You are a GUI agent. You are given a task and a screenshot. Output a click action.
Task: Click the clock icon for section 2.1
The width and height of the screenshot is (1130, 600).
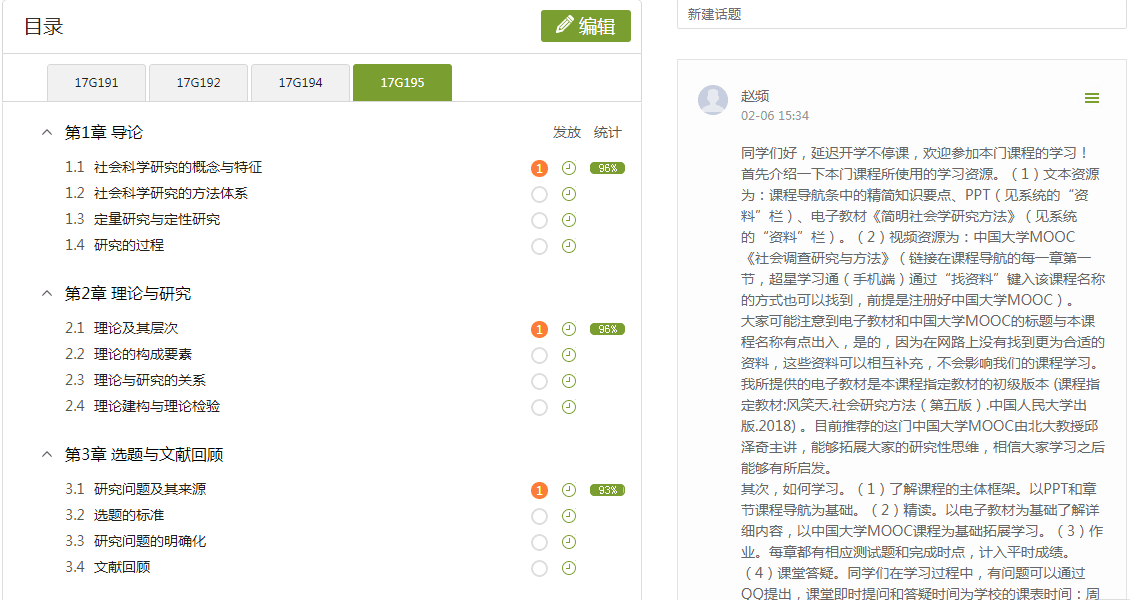tap(569, 329)
